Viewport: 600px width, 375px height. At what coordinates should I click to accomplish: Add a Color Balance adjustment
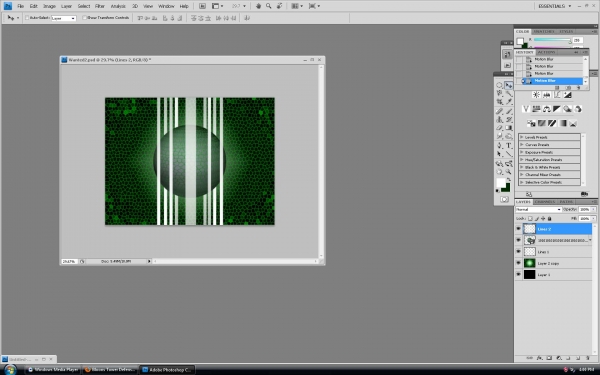pyautogui.click(x=547, y=109)
